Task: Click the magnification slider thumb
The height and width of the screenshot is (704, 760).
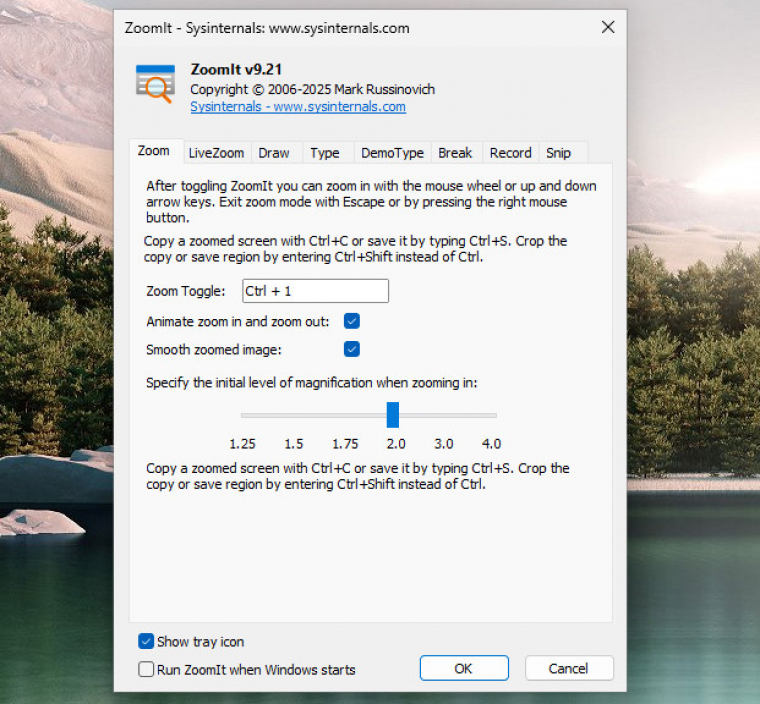Action: 393,414
